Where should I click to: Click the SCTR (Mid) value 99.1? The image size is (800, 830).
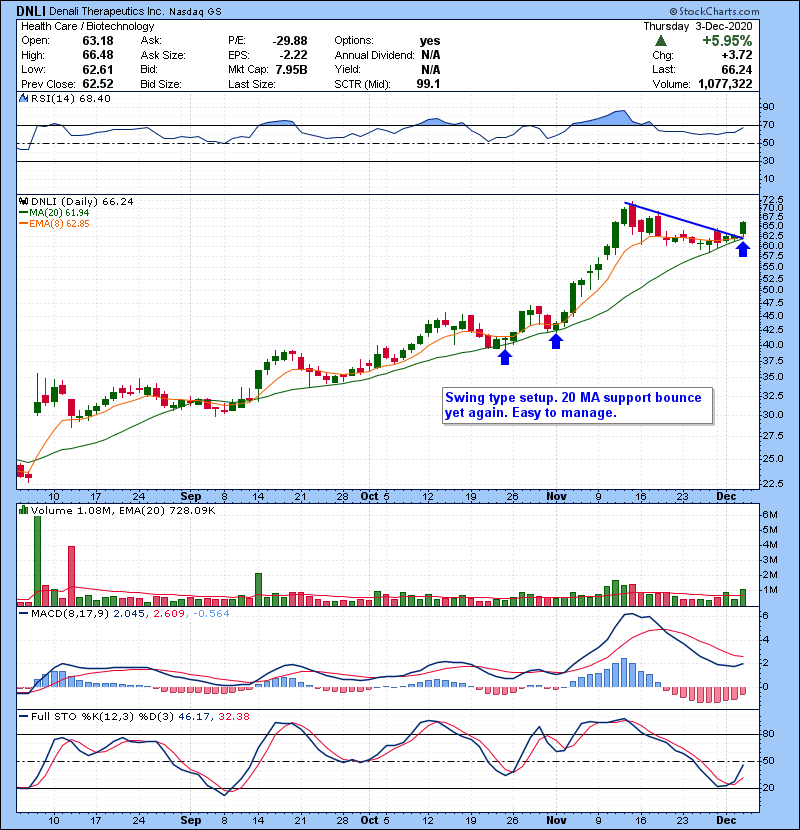(x=428, y=84)
